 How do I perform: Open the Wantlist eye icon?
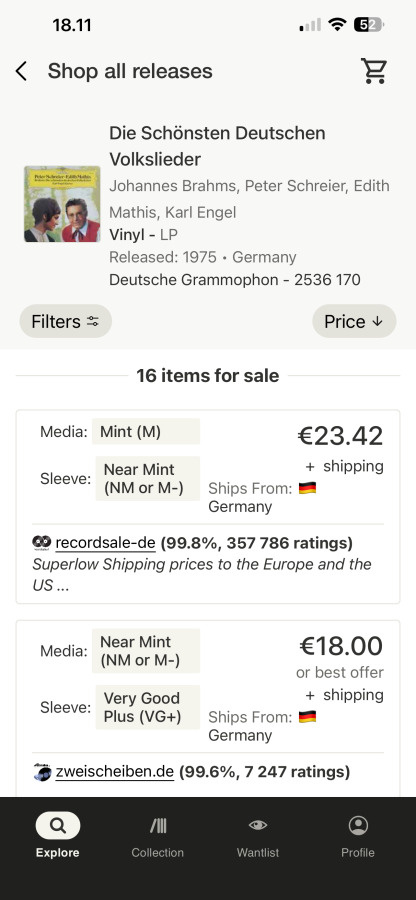258,825
